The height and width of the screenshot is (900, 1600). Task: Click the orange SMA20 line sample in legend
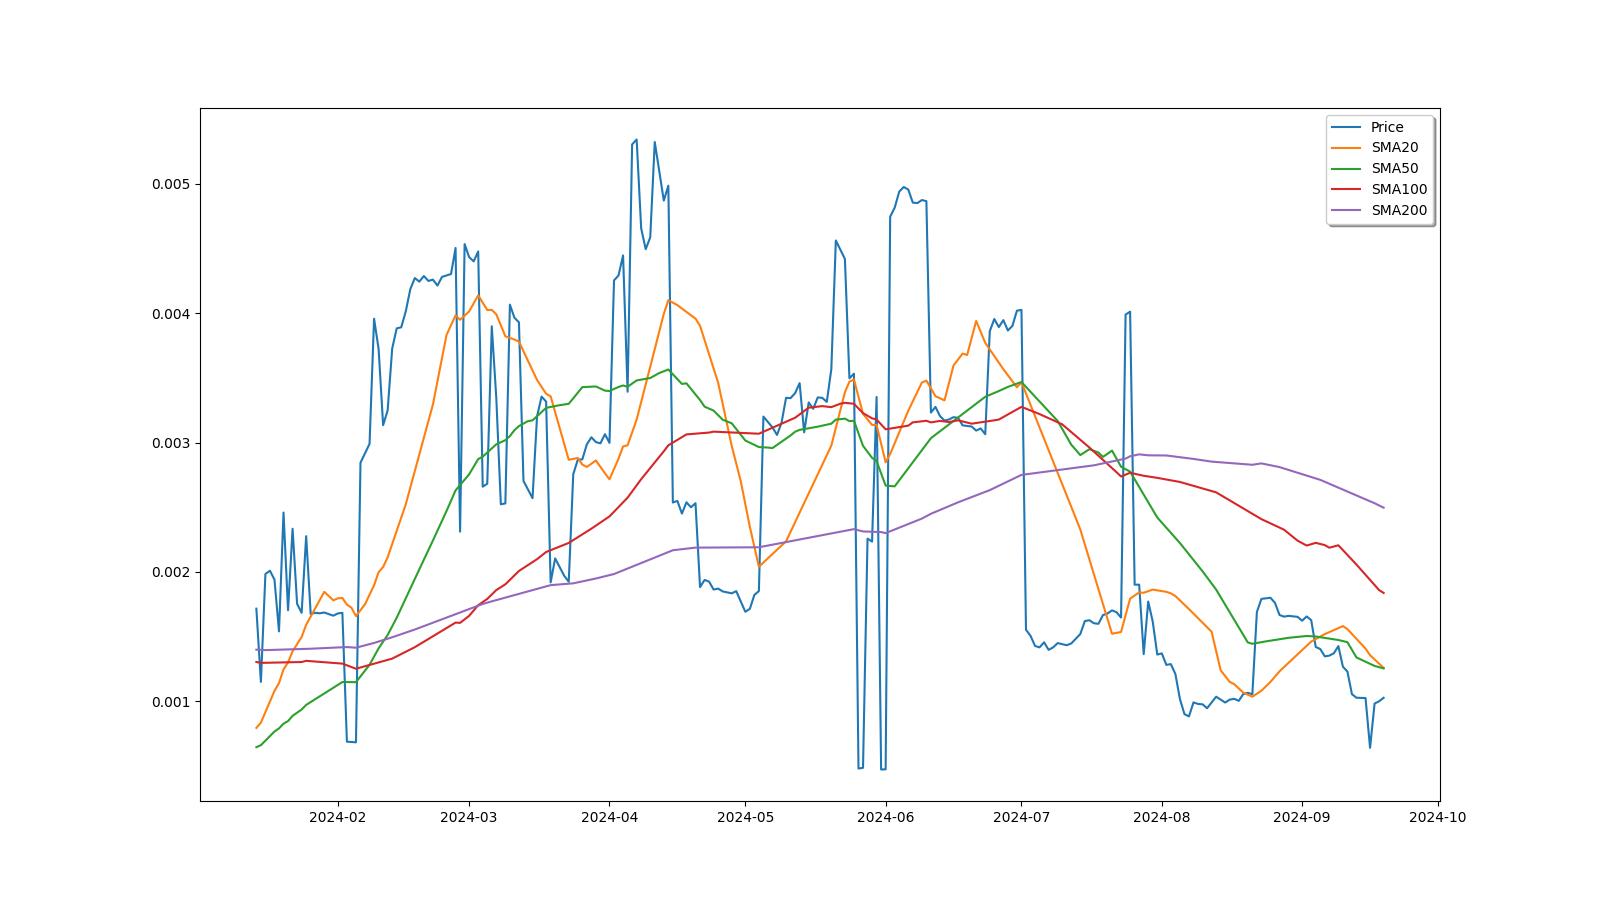[x=1347, y=148]
